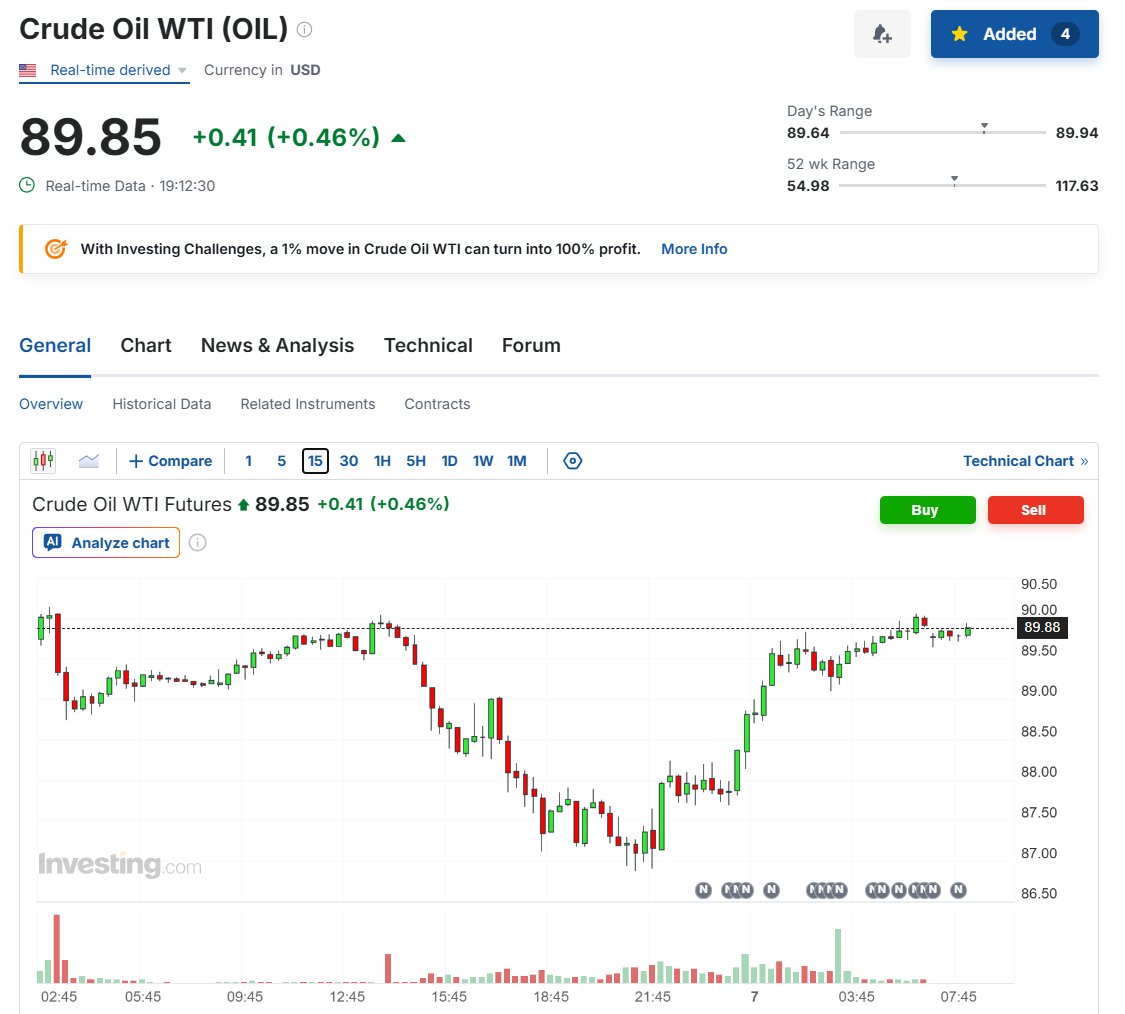Go to the Contracts sub-tab

[x=437, y=404]
